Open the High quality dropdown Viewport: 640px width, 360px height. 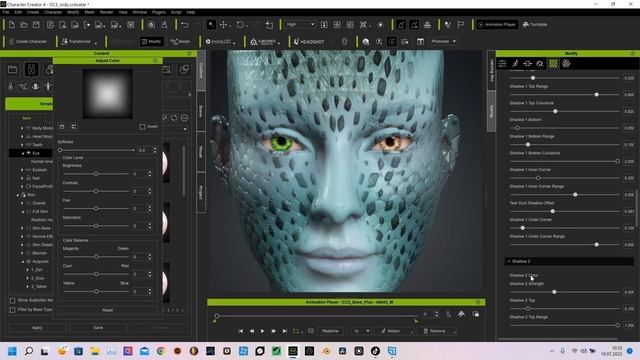300,24
